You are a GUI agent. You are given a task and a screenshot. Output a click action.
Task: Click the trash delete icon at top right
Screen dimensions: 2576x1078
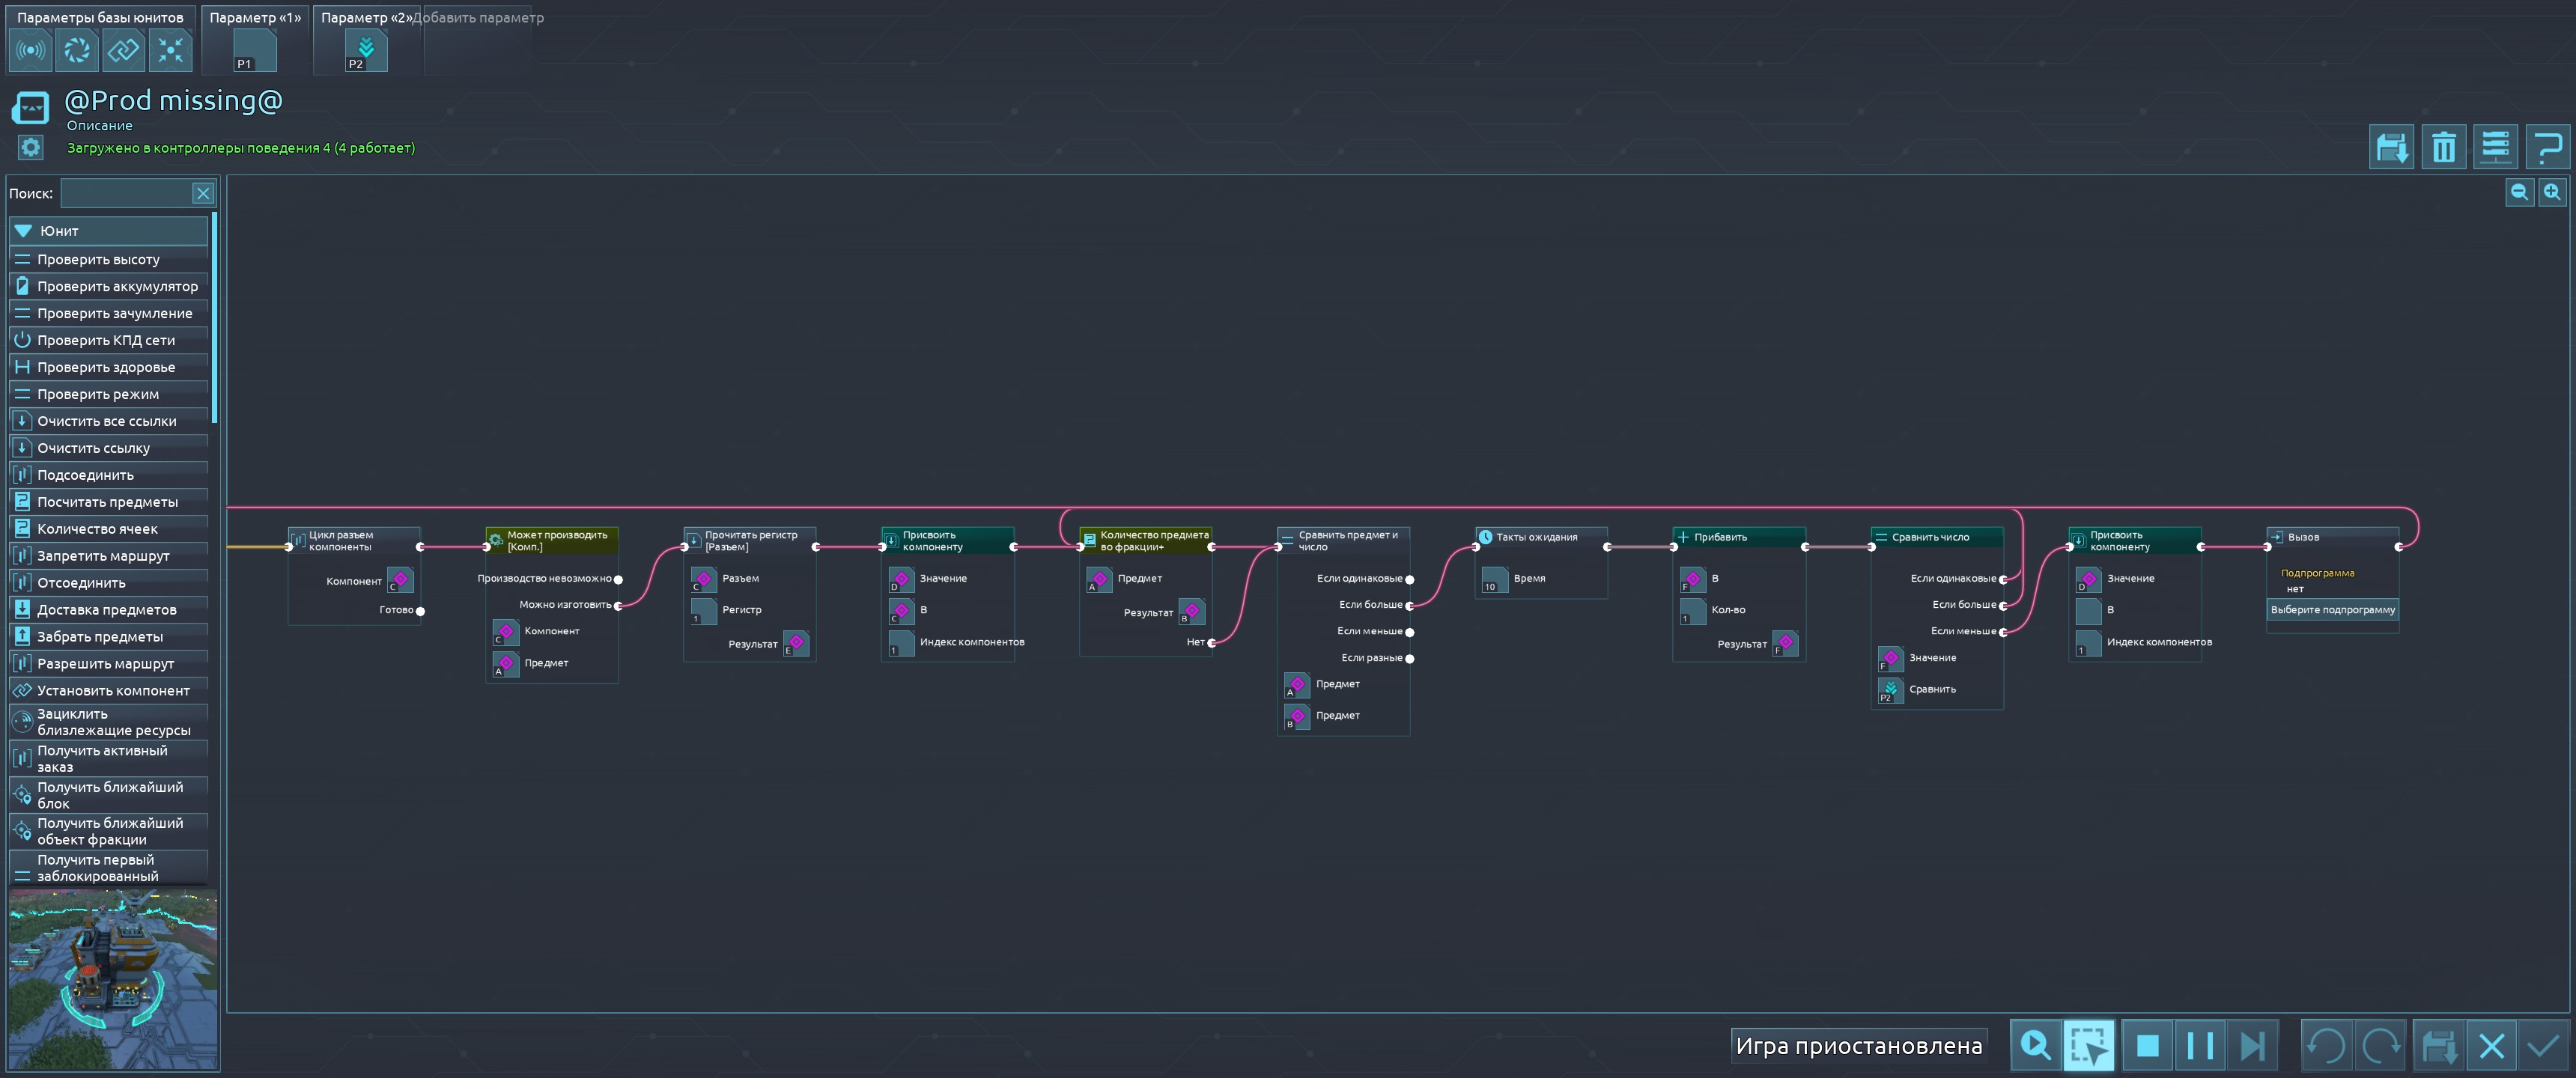[x=2443, y=148]
